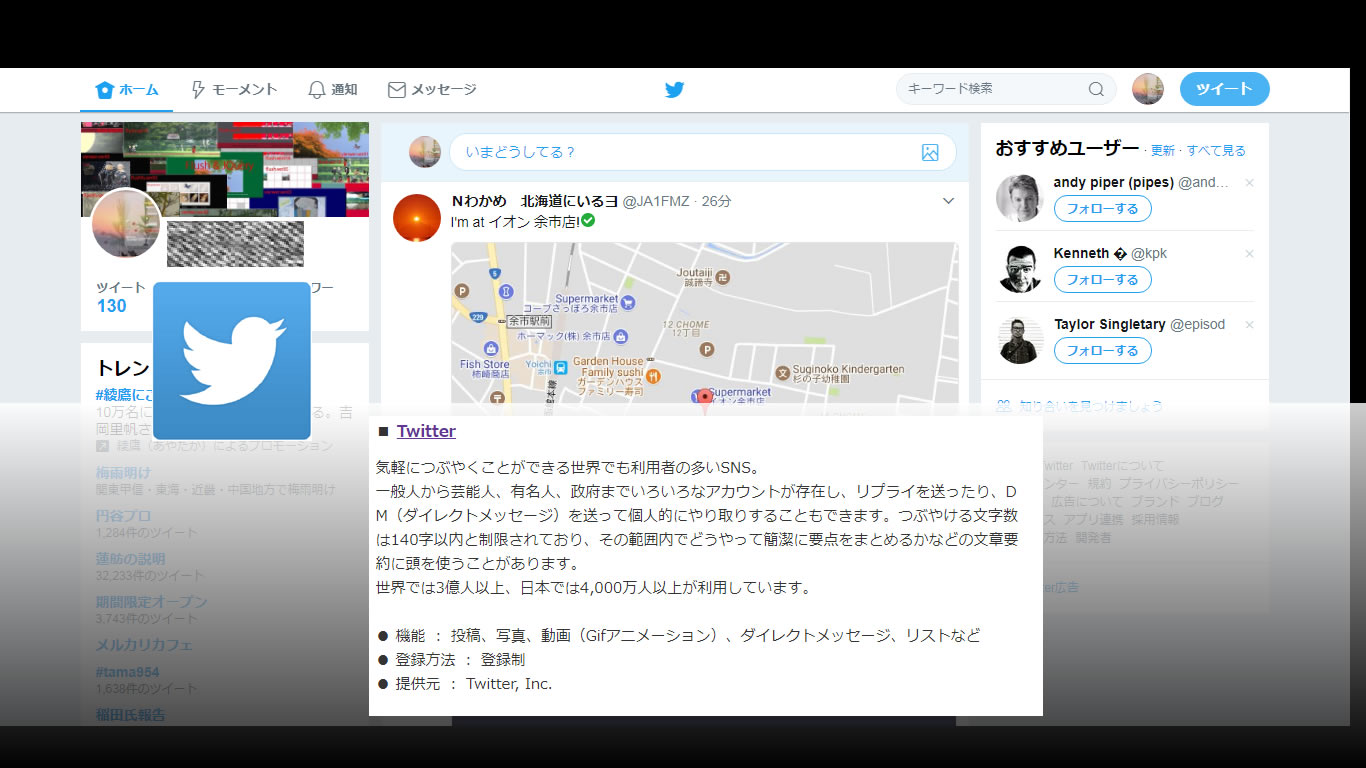Click small avatar beside compose box
Viewport: 1366px width, 768px height.
pyautogui.click(x=425, y=152)
